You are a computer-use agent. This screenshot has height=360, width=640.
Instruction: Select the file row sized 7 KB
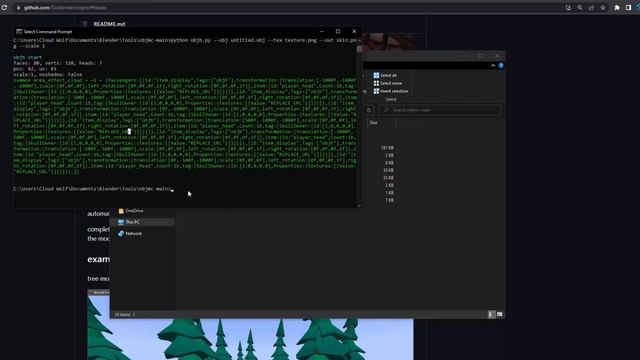point(389,200)
